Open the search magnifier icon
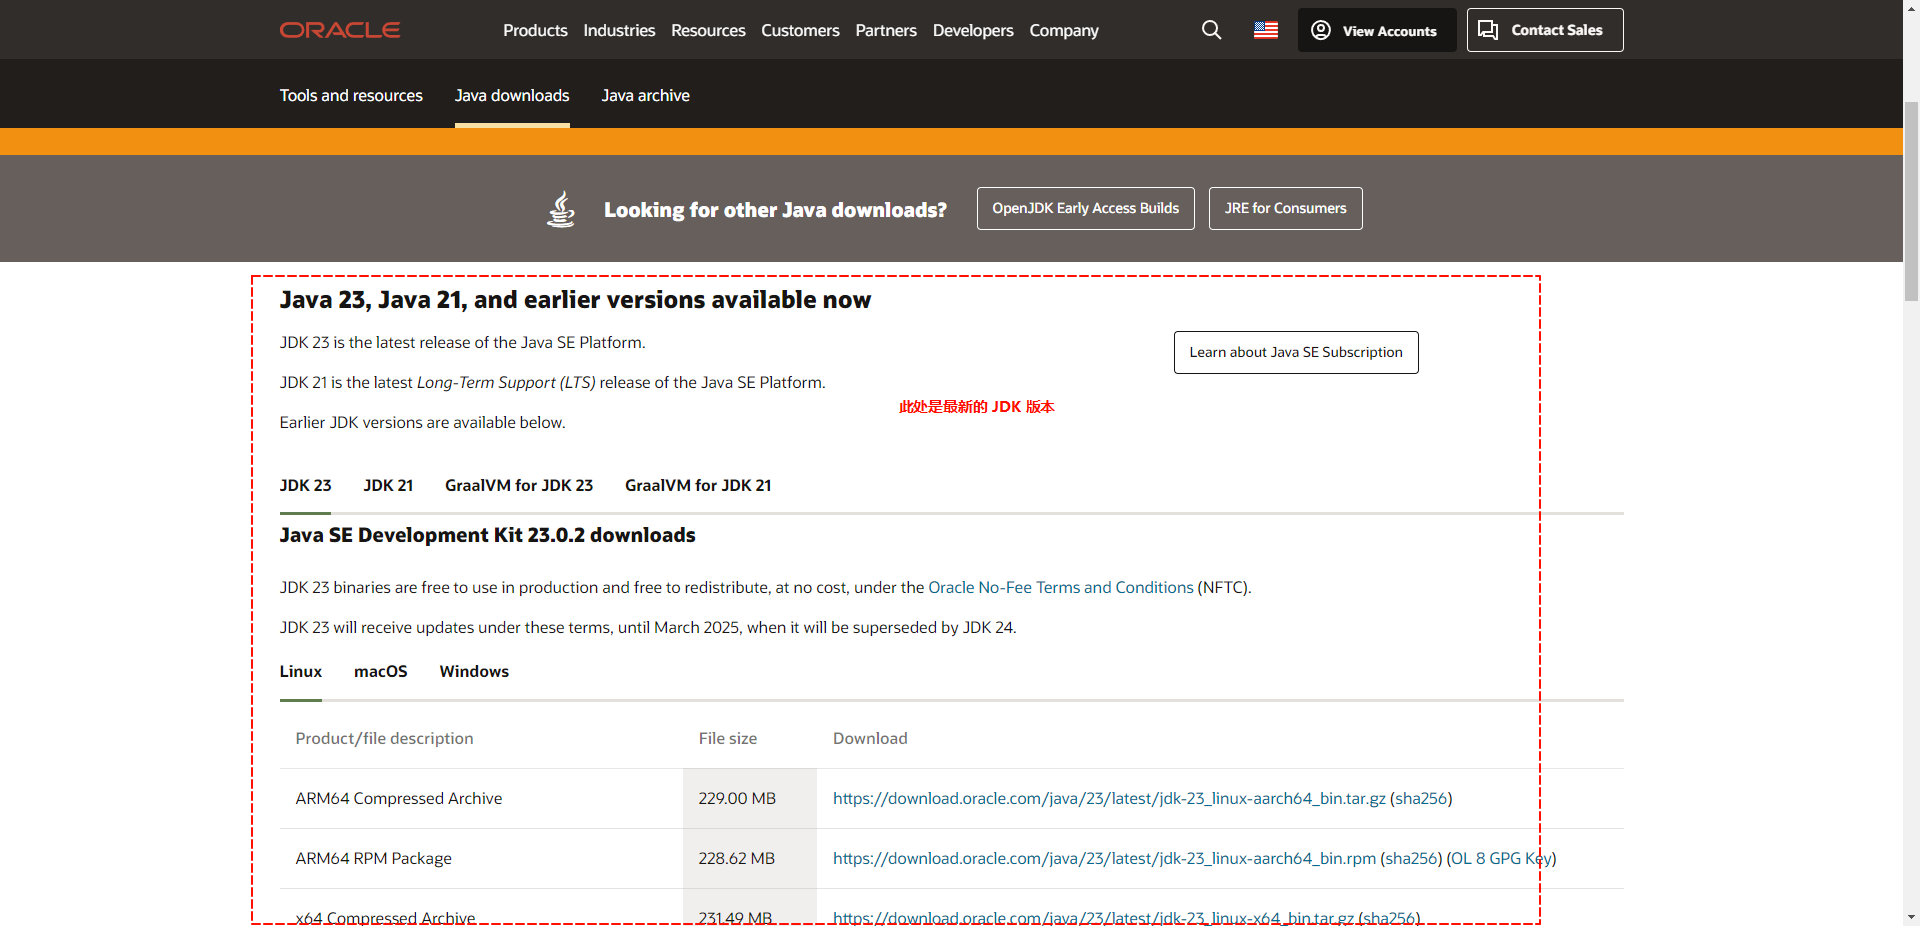 point(1211,30)
